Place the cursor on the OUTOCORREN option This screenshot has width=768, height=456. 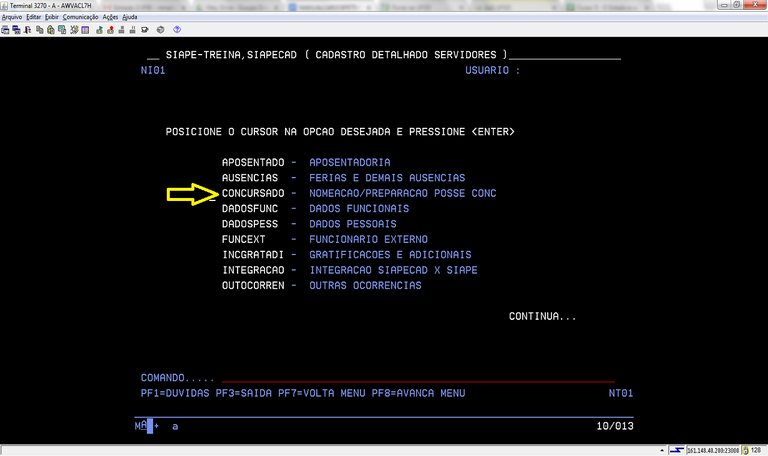253,286
